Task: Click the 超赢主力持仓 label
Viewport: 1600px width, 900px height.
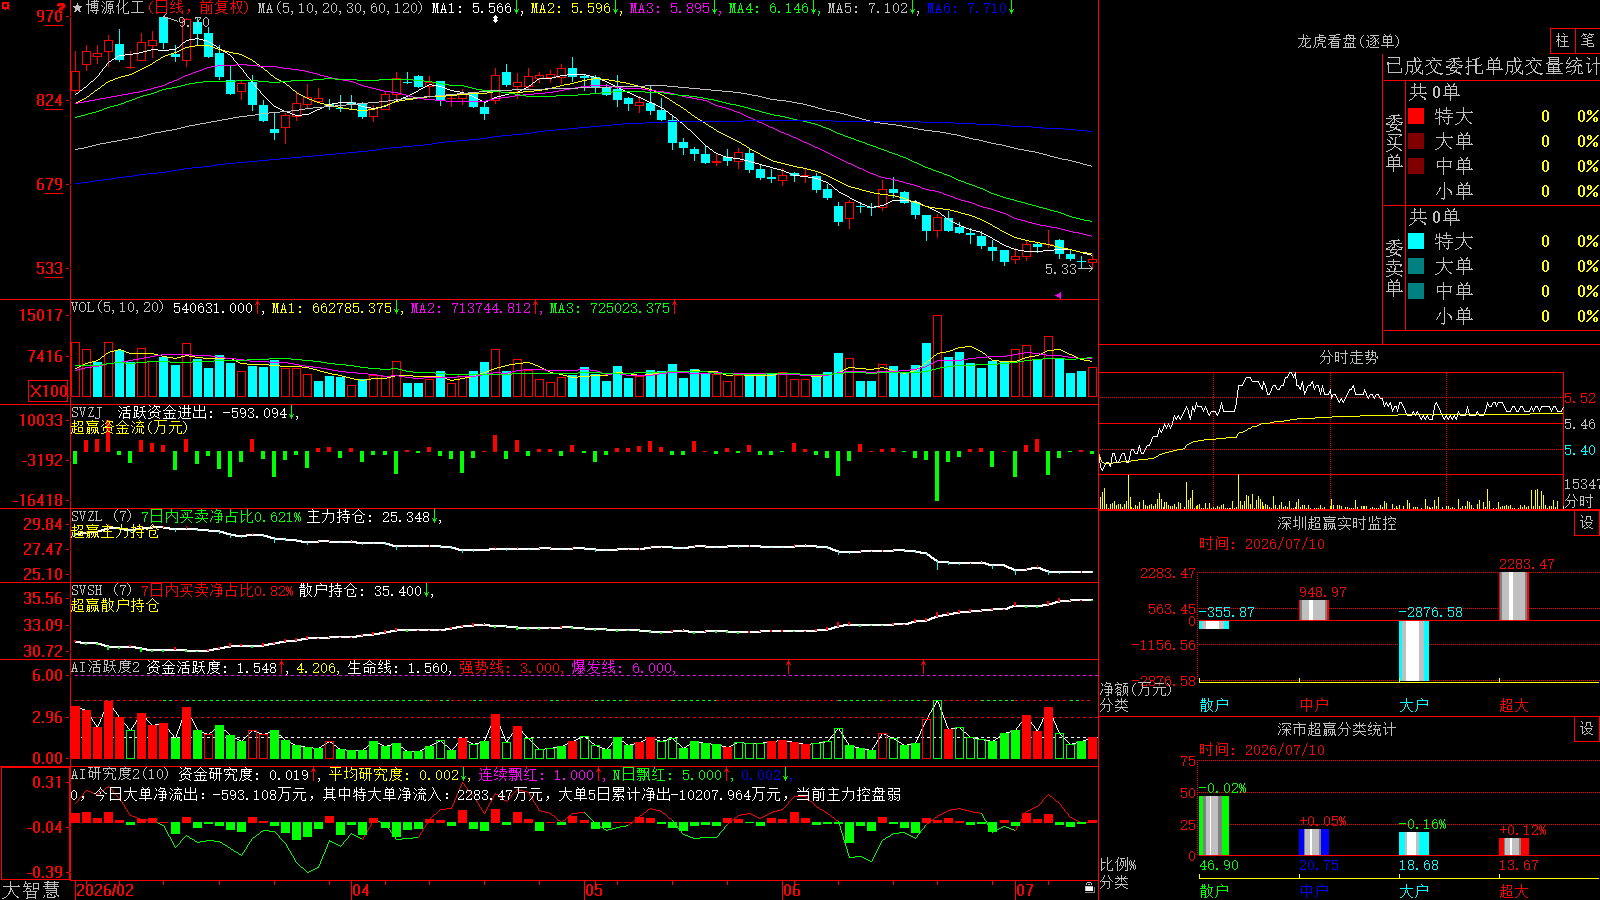Action: point(115,532)
